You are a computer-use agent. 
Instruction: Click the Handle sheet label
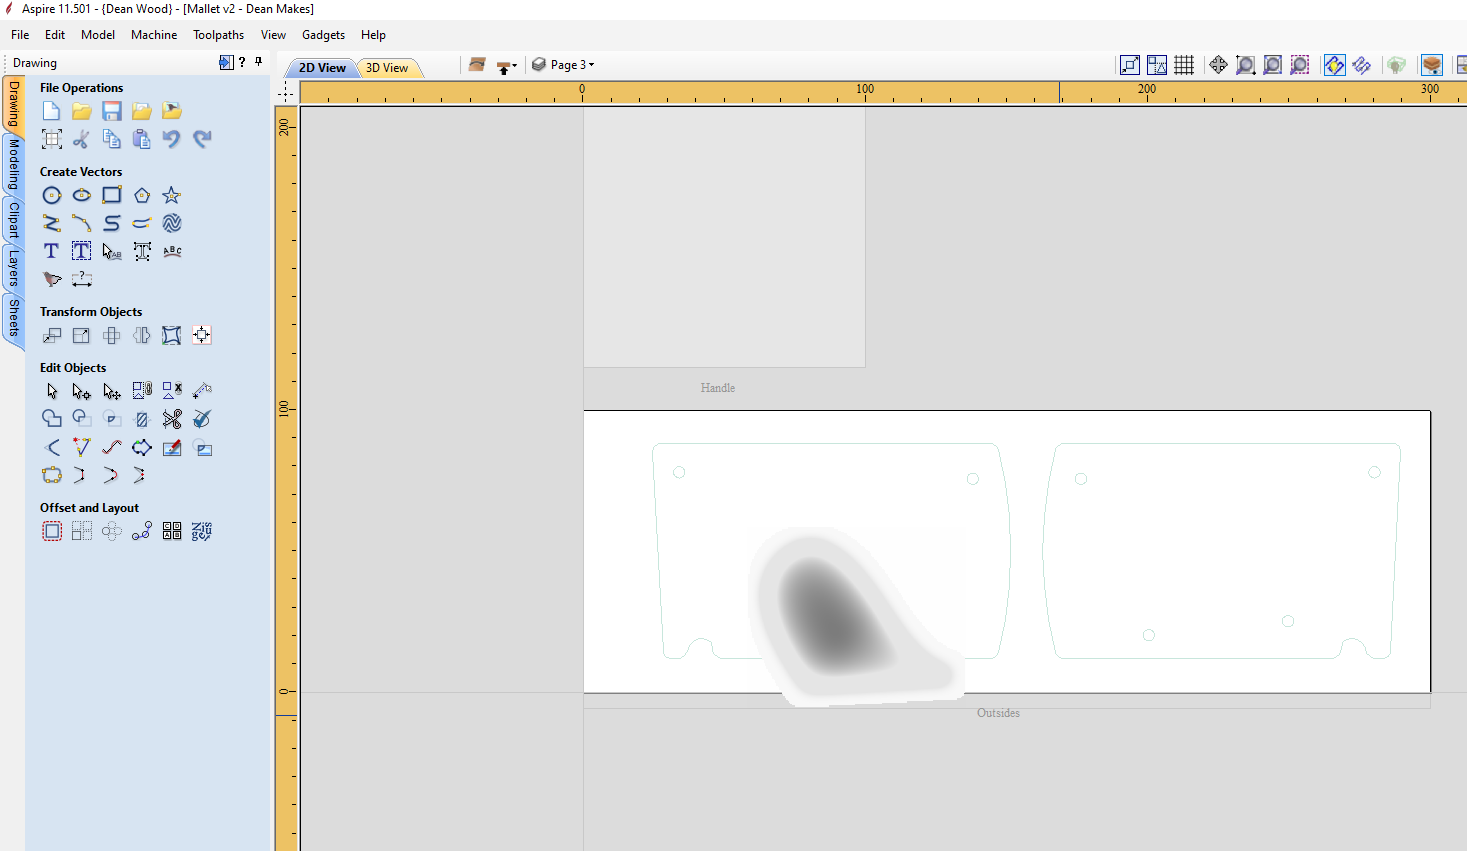[718, 388]
